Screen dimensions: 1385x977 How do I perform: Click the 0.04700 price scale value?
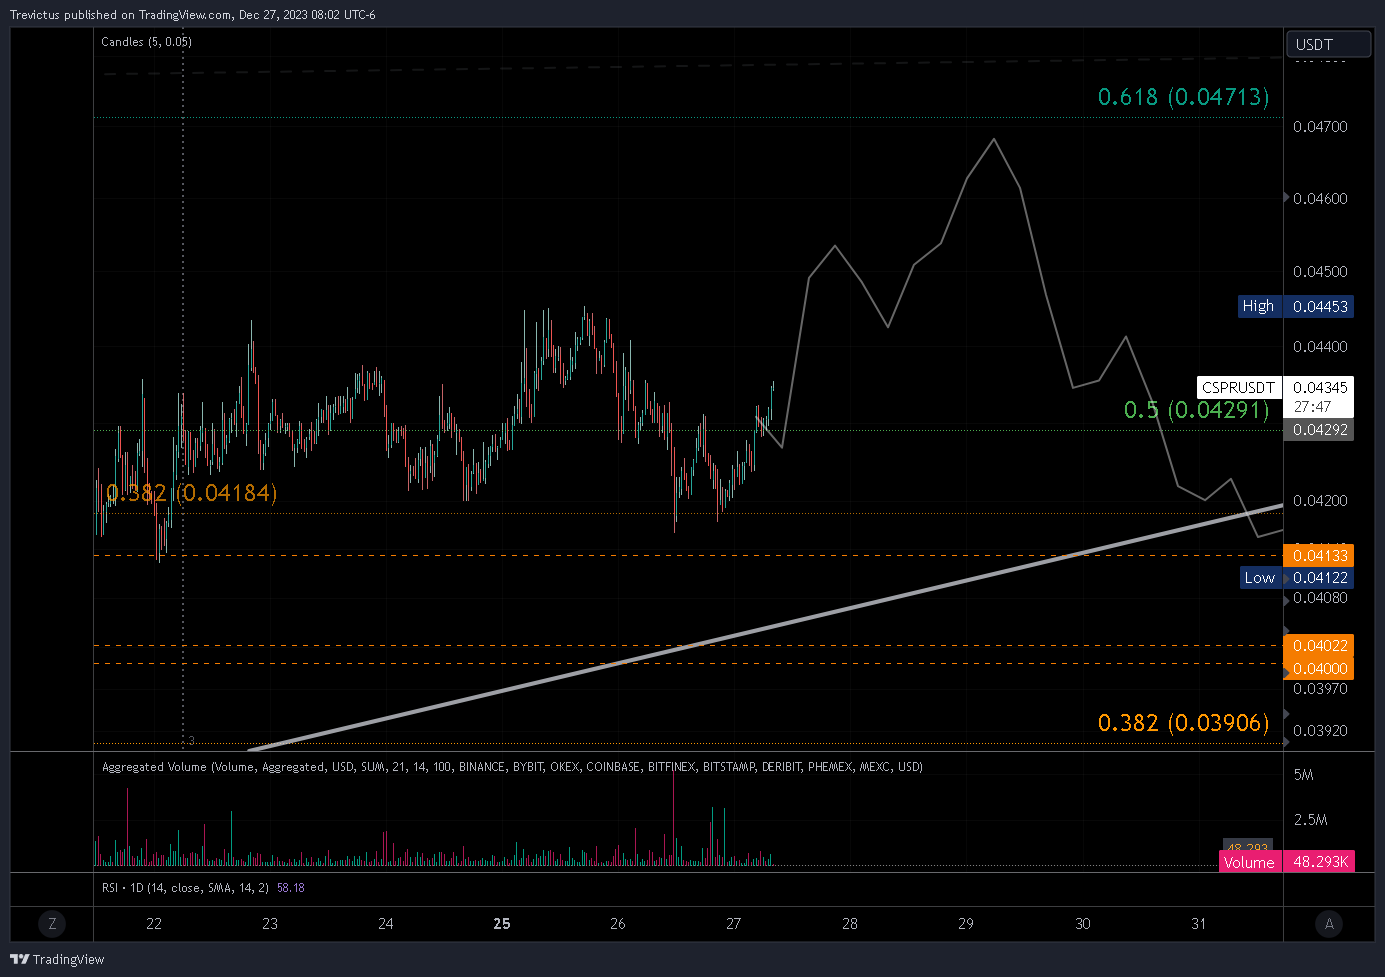coord(1320,127)
